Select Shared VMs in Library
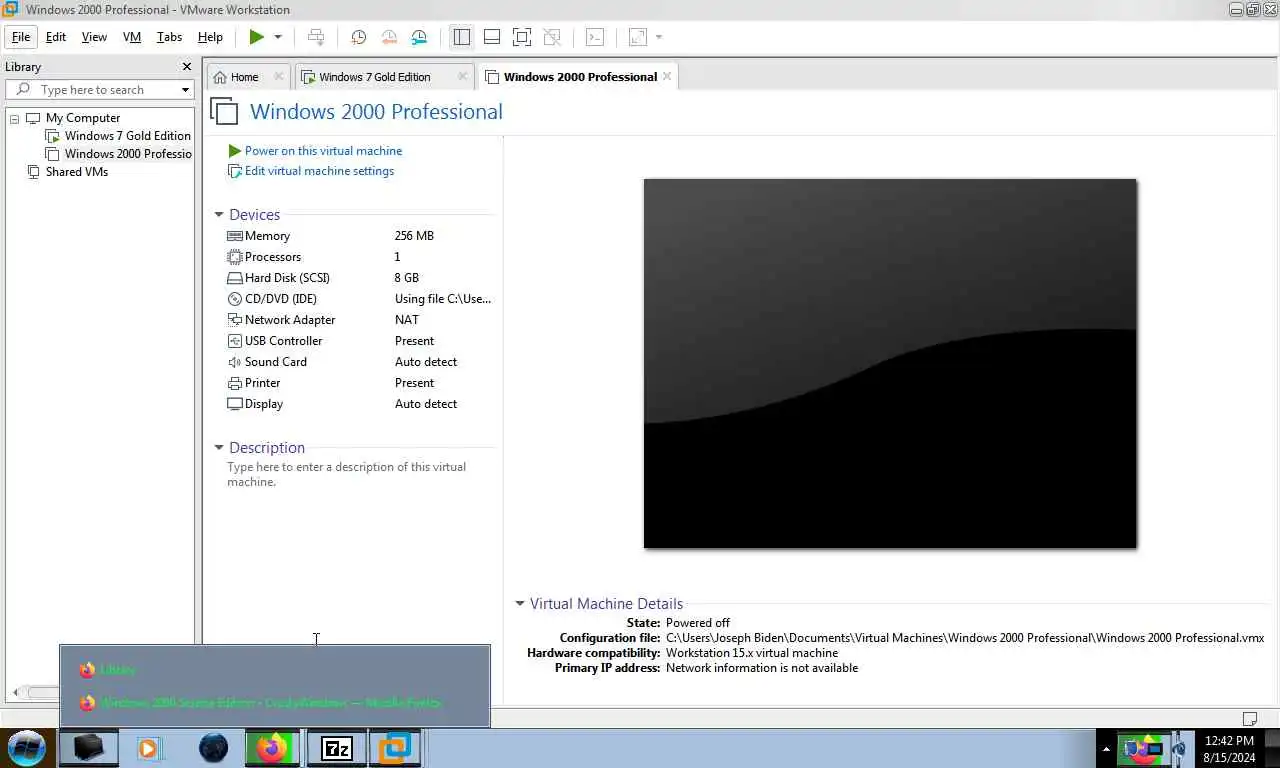 click(68, 172)
